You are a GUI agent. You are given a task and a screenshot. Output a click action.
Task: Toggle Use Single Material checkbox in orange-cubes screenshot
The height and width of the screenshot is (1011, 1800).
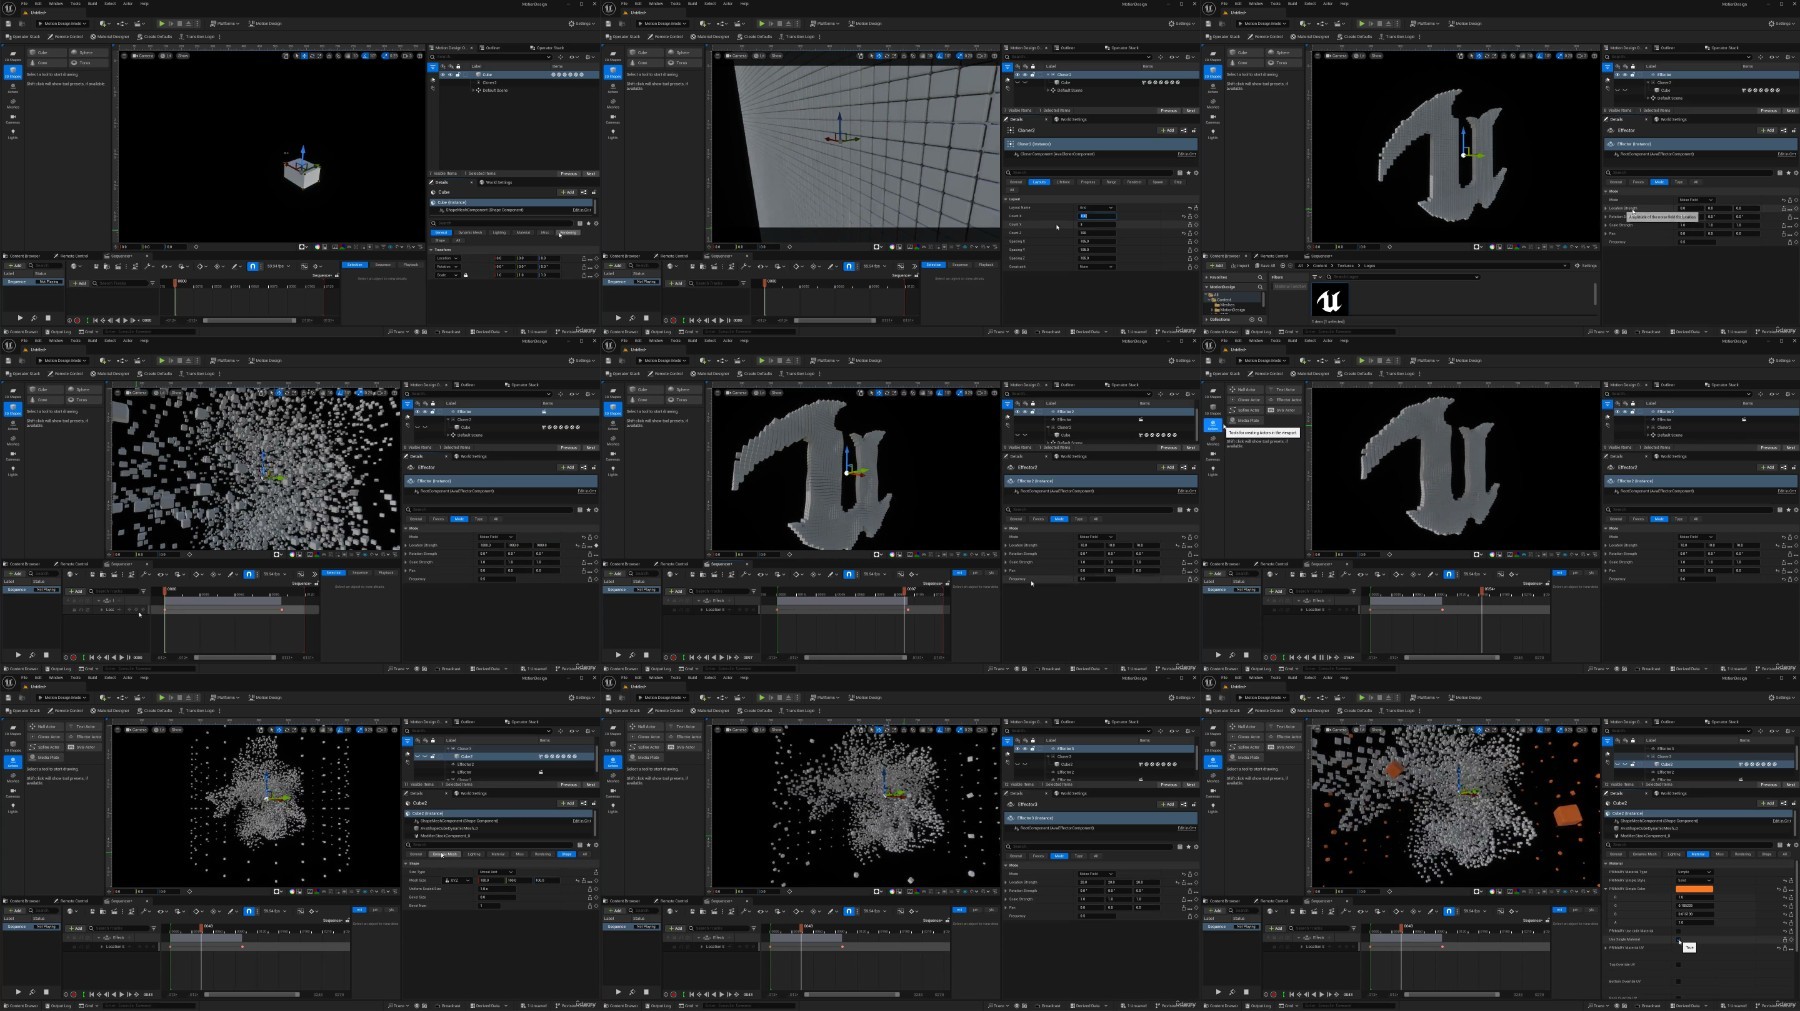(1678, 939)
